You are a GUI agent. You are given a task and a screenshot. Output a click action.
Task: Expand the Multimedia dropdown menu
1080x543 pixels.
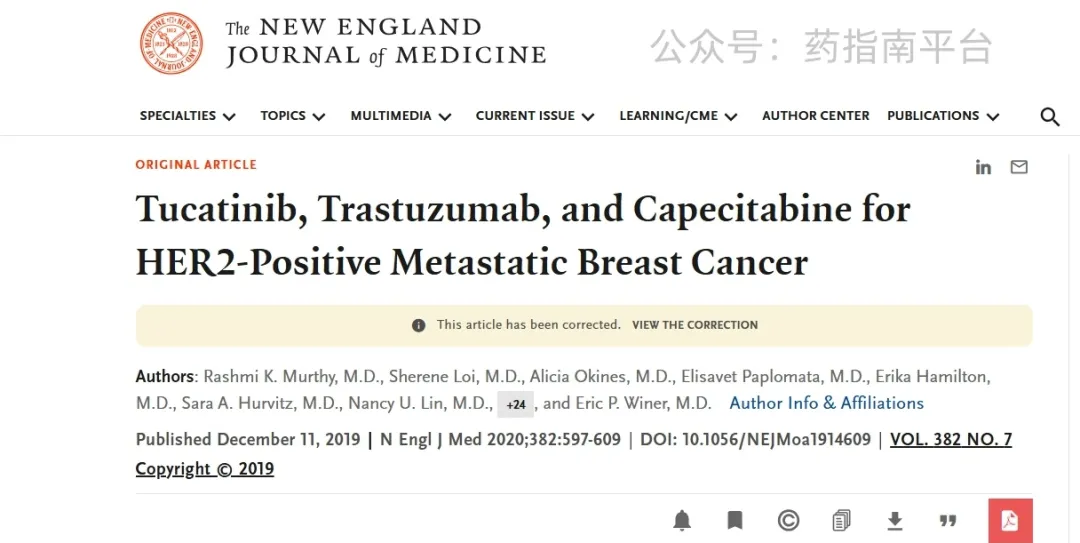401,116
